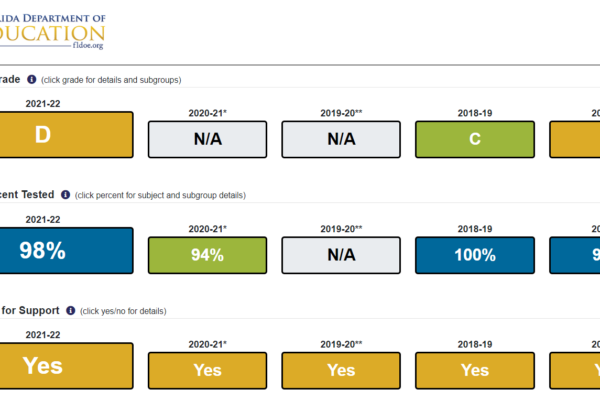Viewport: 600px width, 400px height.
Task: Open 2020-21 support Yes details
Action: coord(207,371)
